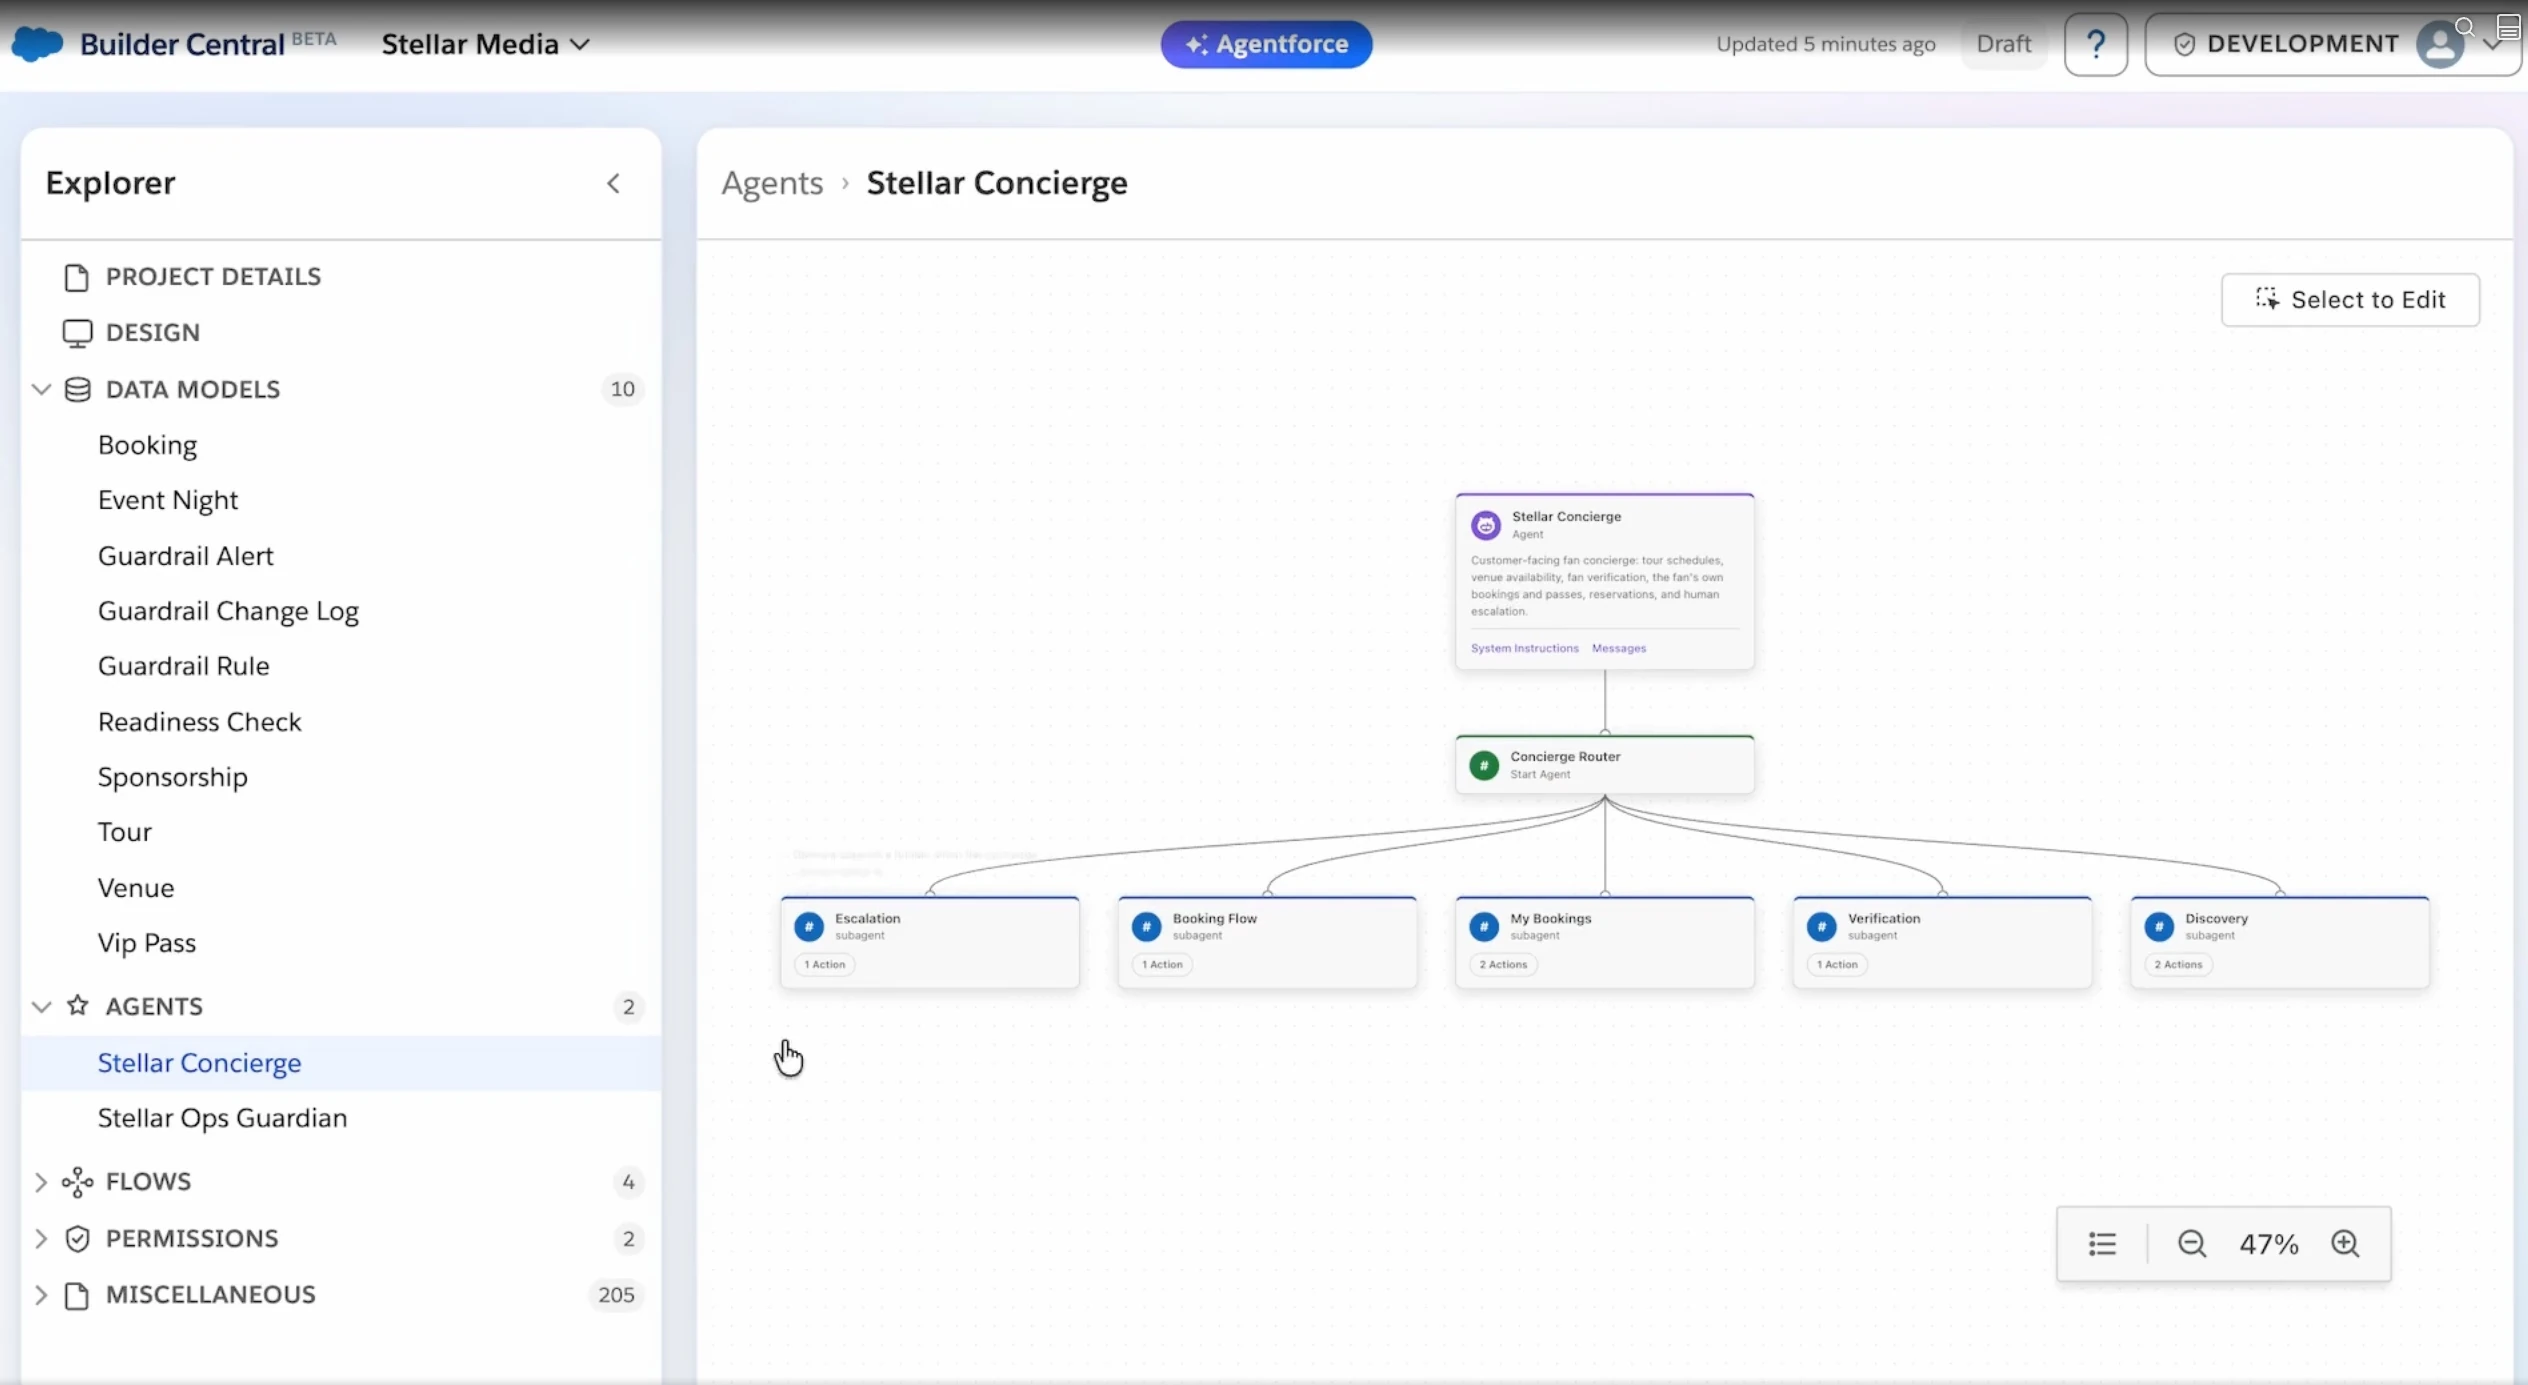Click the Development shield icon

click(2184, 44)
